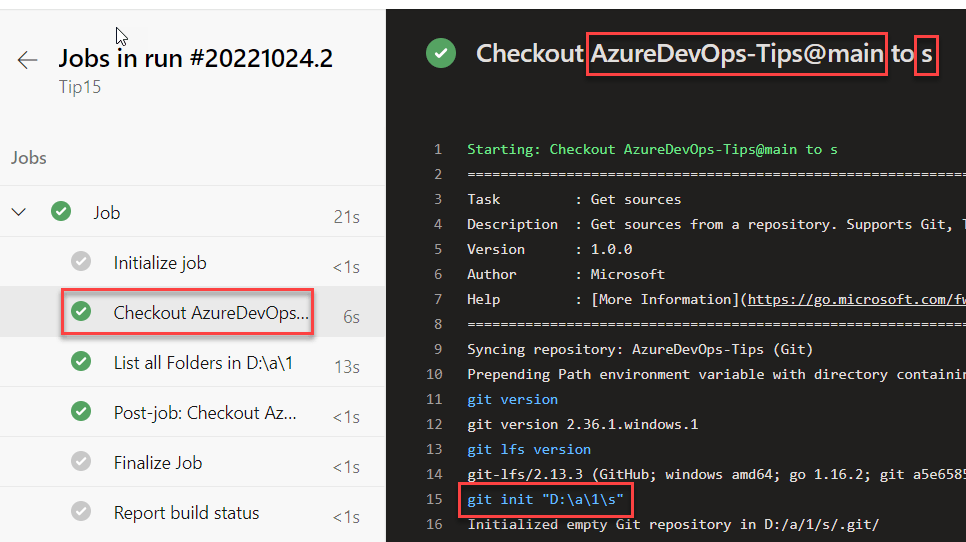
Task: Click the git lfs version command line
Action: point(529,449)
